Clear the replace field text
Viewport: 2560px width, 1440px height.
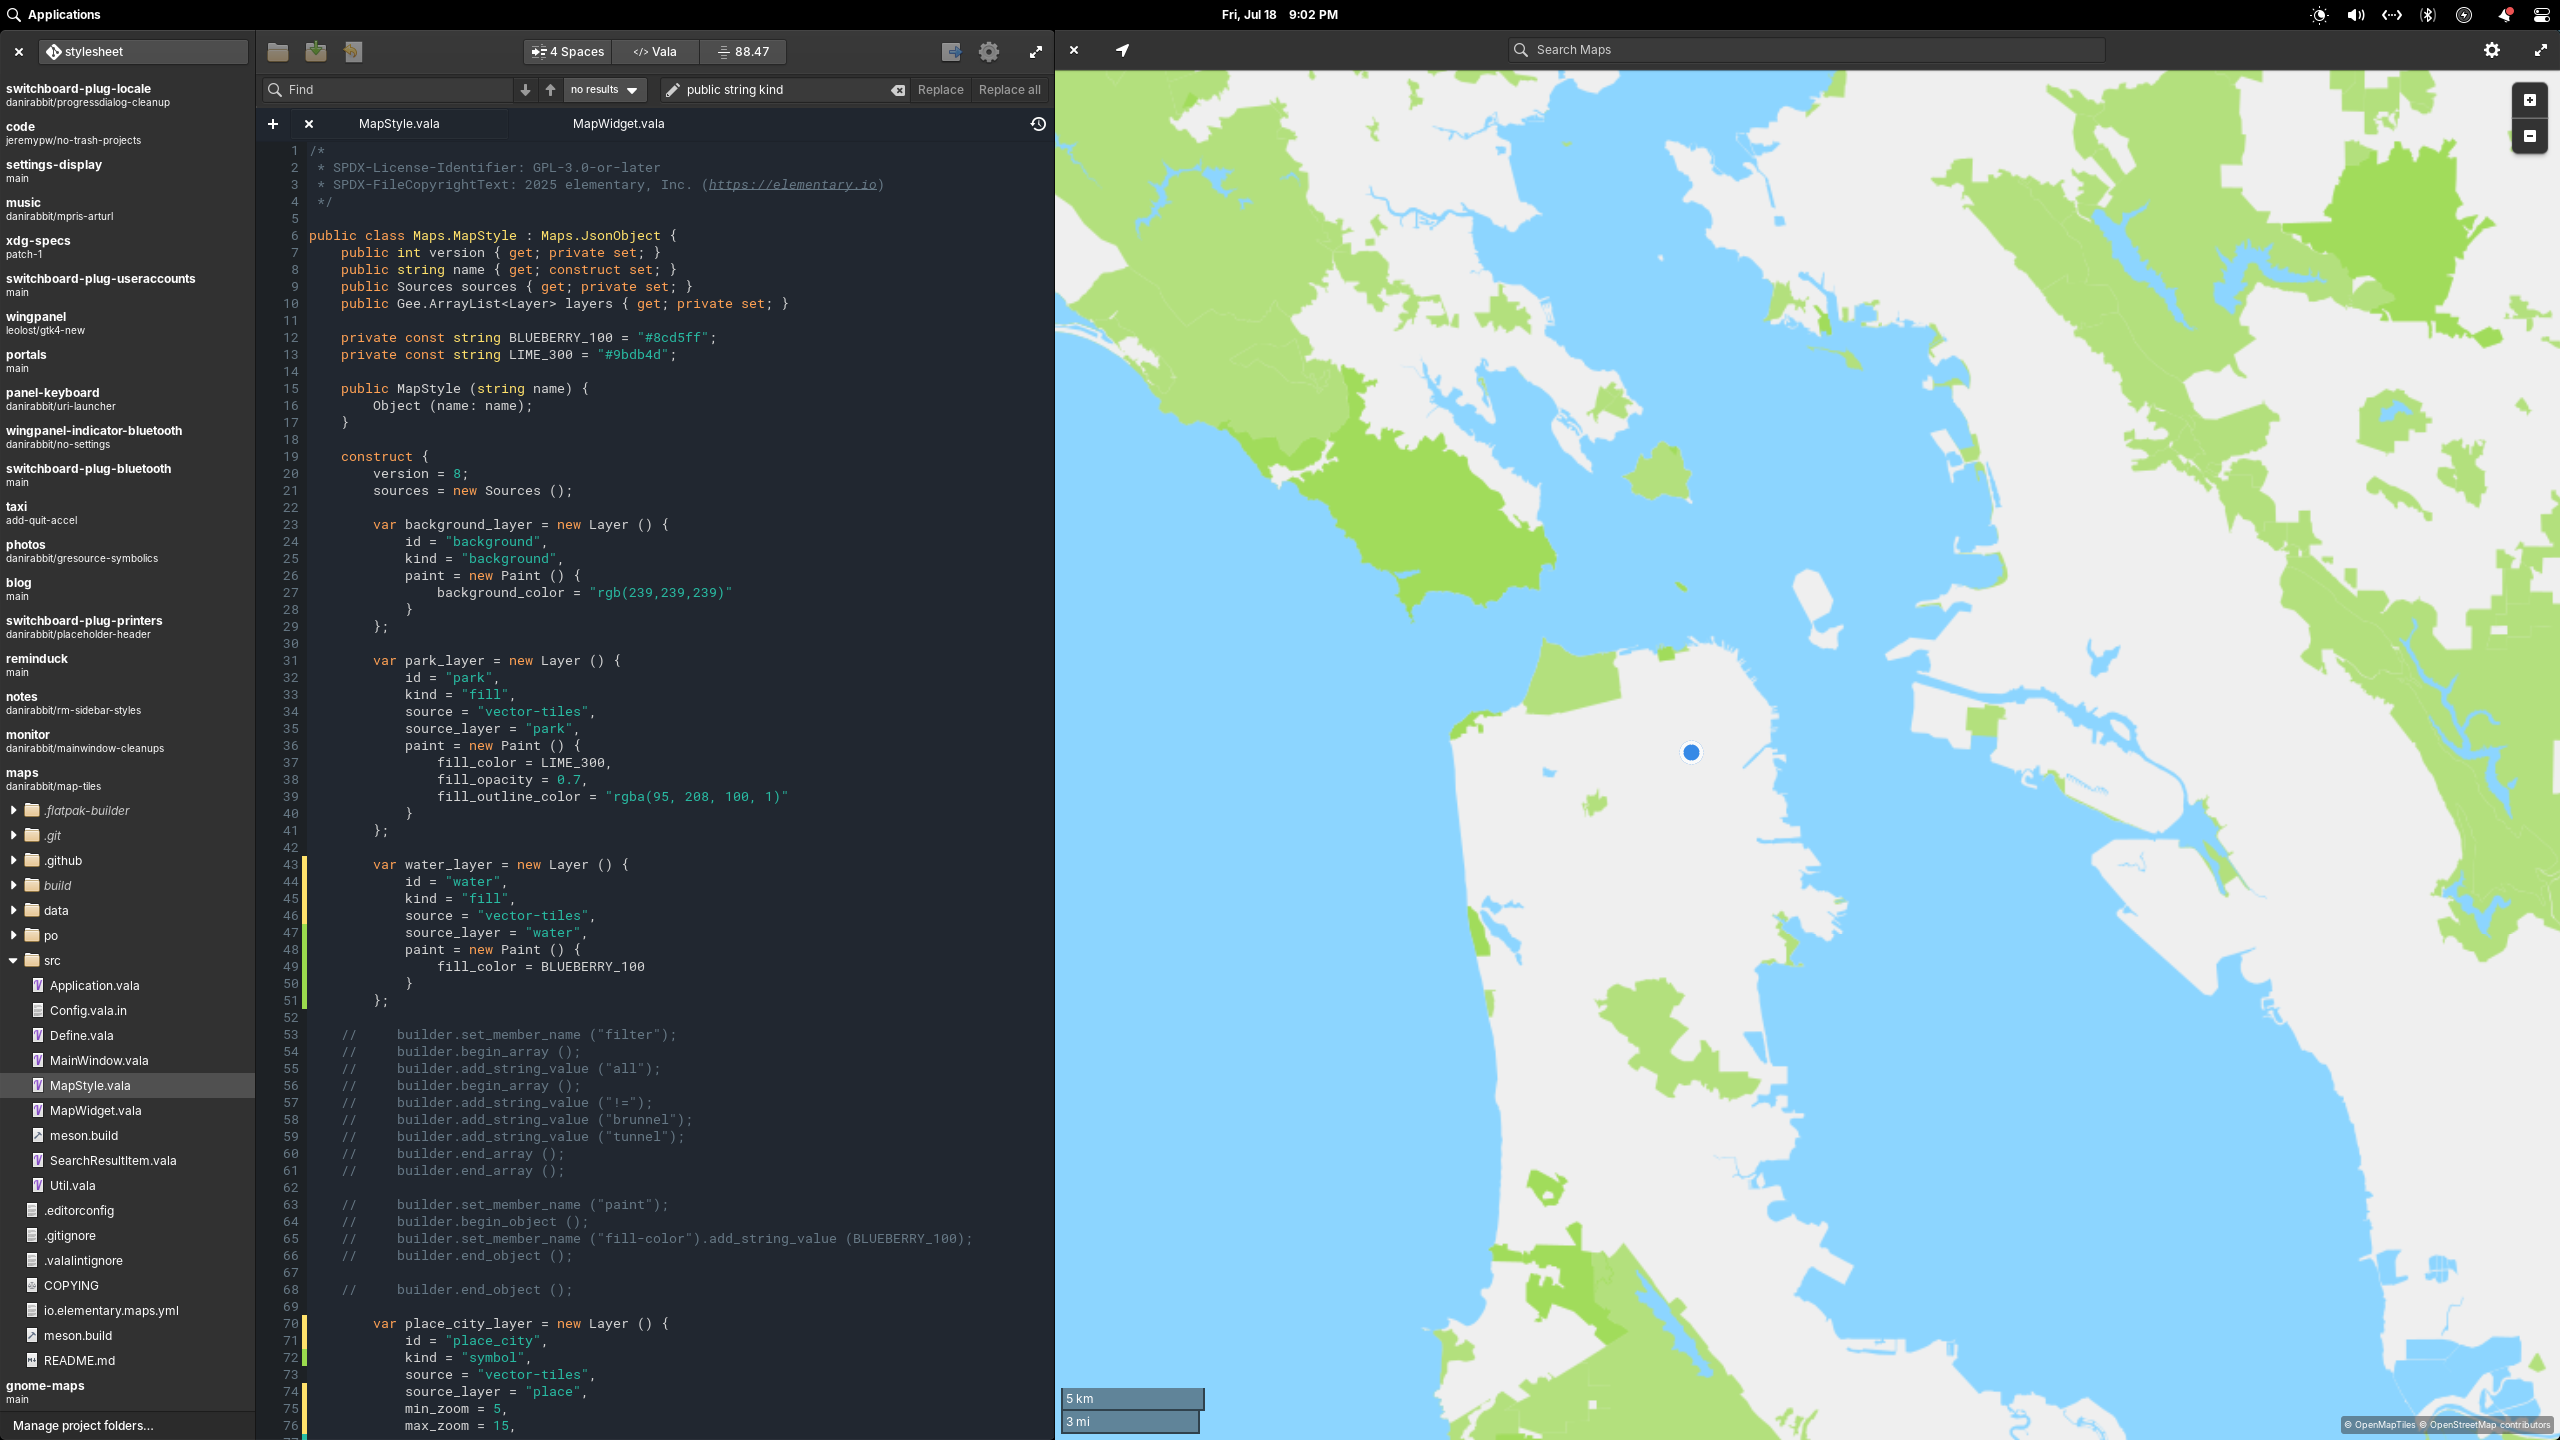point(898,90)
